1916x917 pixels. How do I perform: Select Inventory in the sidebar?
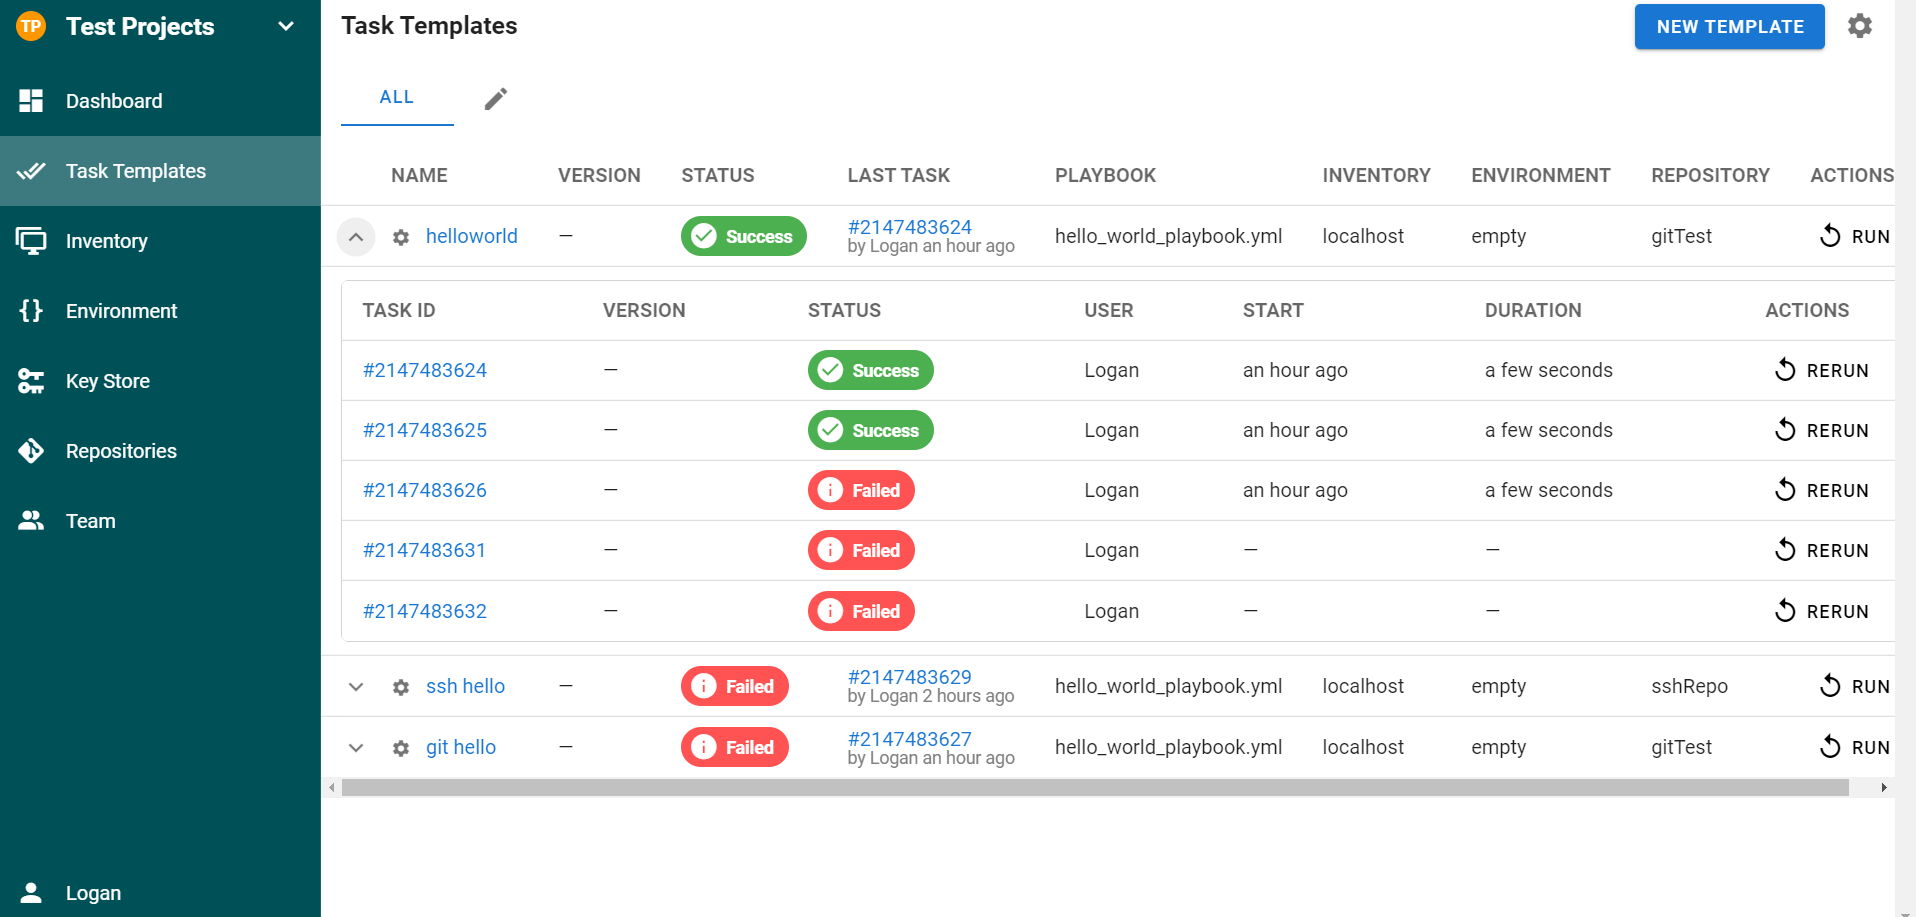[106, 241]
